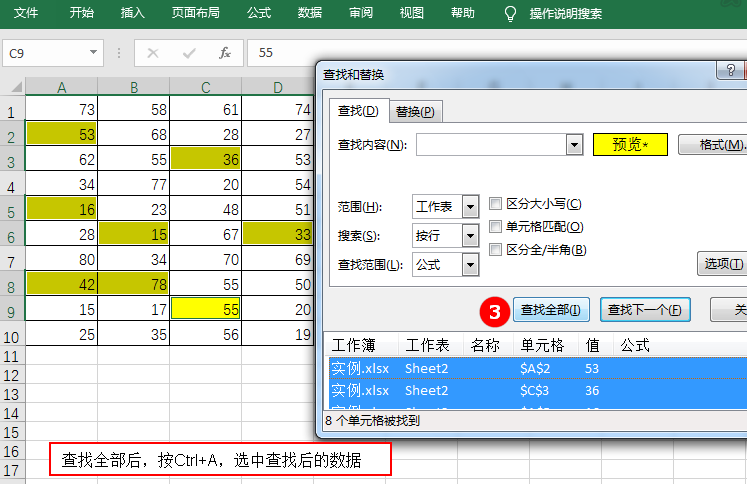
Task: Open the 范围 工作表 dropdown
Action: tap(470, 207)
